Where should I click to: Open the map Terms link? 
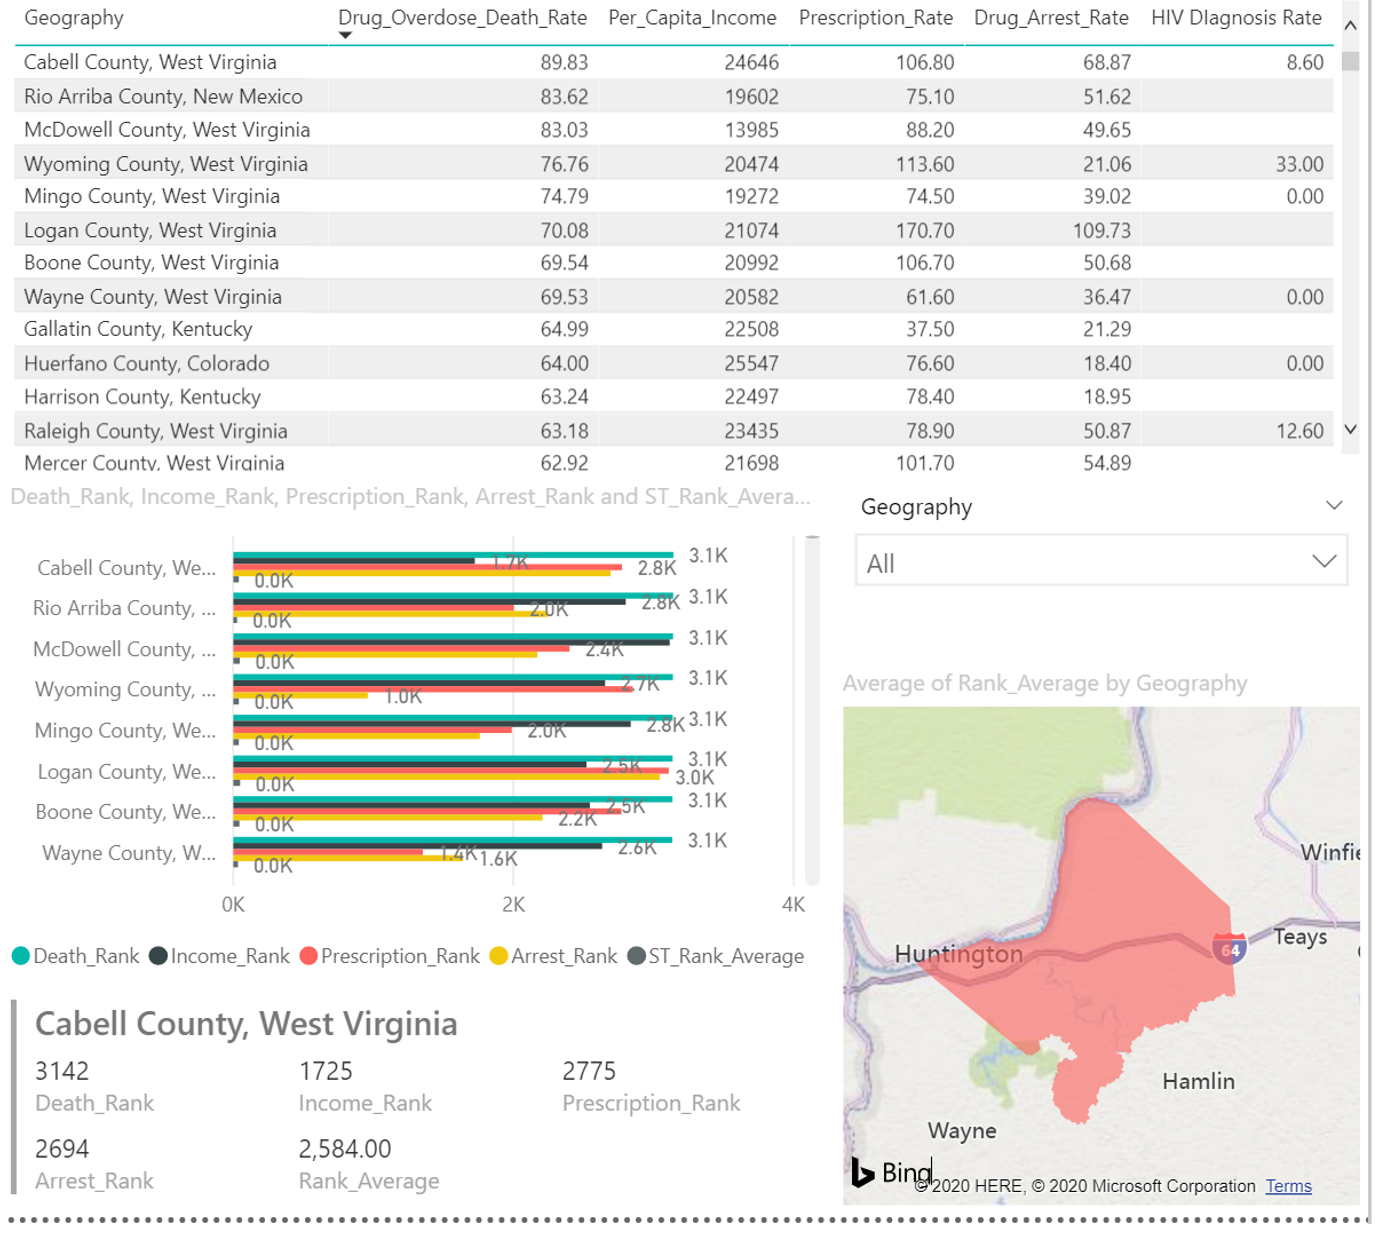[1288, 1186]
